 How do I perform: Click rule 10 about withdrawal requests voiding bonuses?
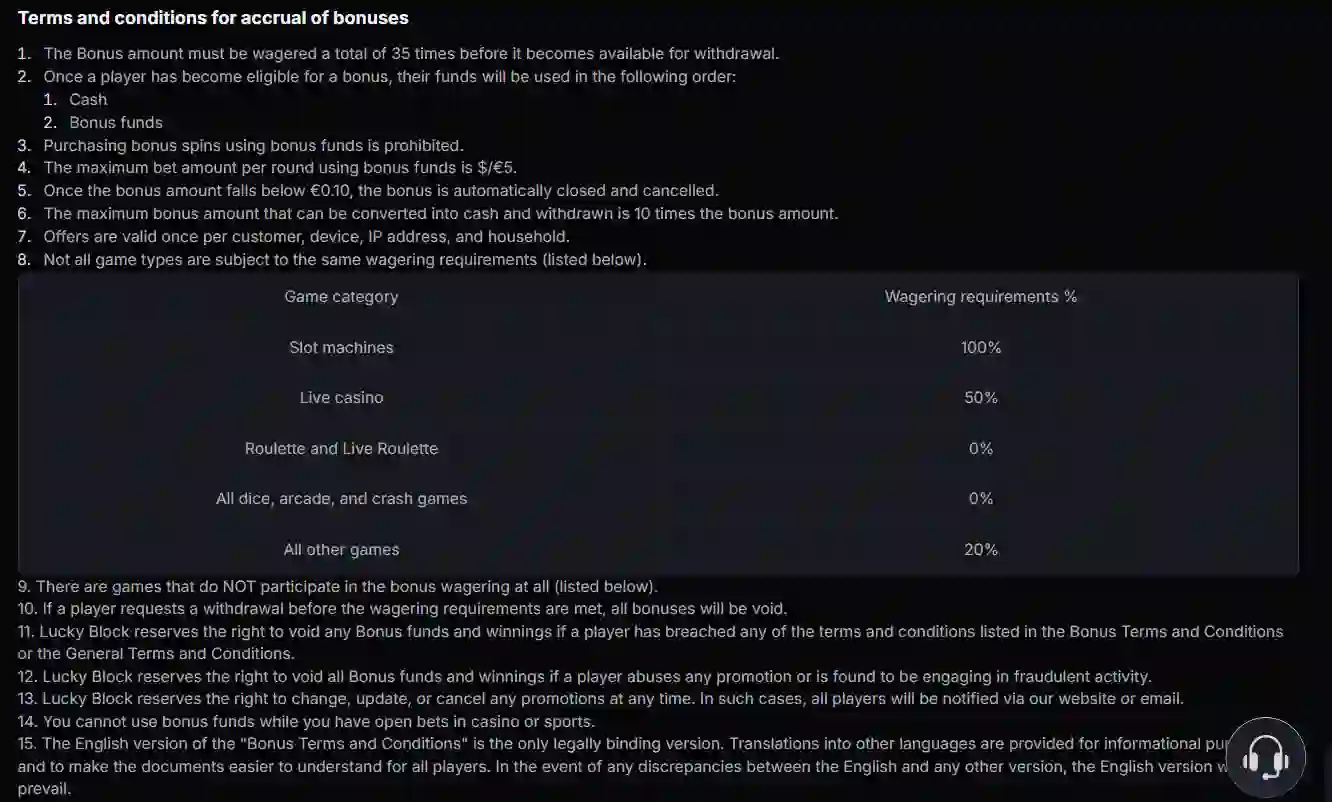click(403, 608)
